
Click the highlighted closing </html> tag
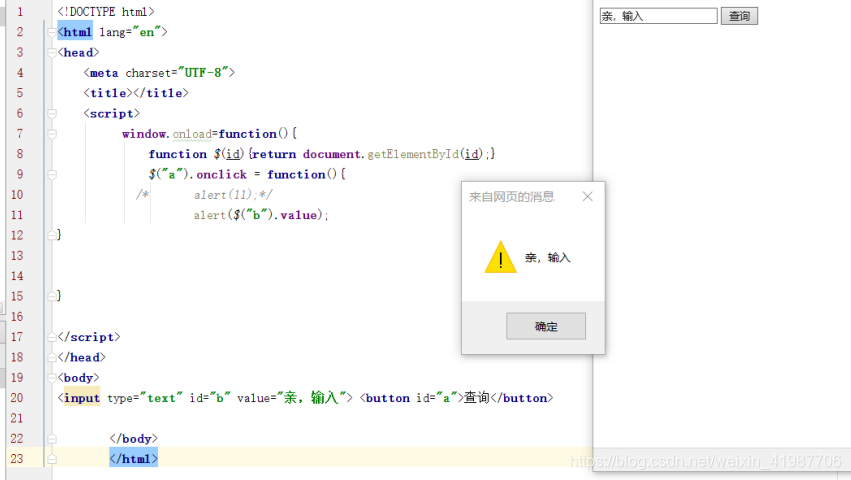click(x=134, y=459)
